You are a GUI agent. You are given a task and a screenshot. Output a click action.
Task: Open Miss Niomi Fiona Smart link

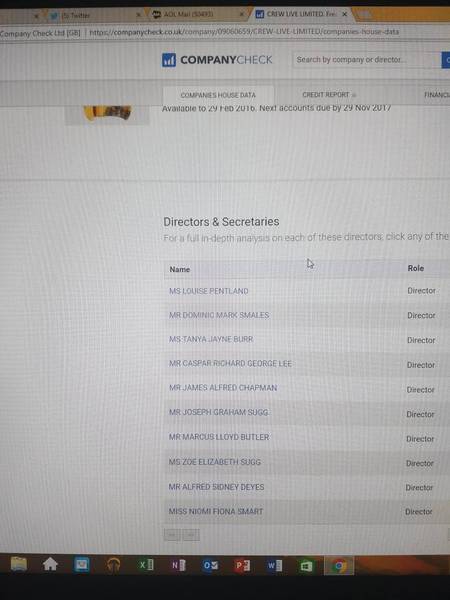[x=216, y=511]
